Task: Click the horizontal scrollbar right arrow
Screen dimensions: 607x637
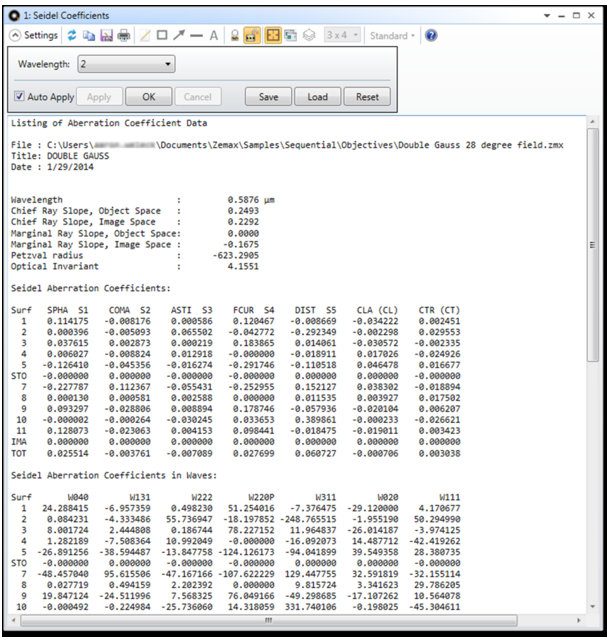Action: coord(579,620)
